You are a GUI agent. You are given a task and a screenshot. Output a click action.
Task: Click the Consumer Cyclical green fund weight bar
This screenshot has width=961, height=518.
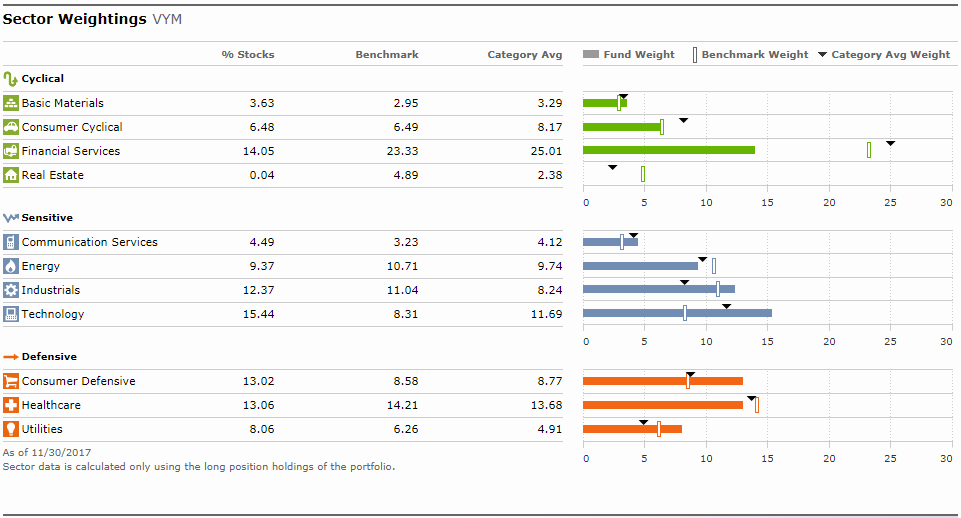pos(623,127)
